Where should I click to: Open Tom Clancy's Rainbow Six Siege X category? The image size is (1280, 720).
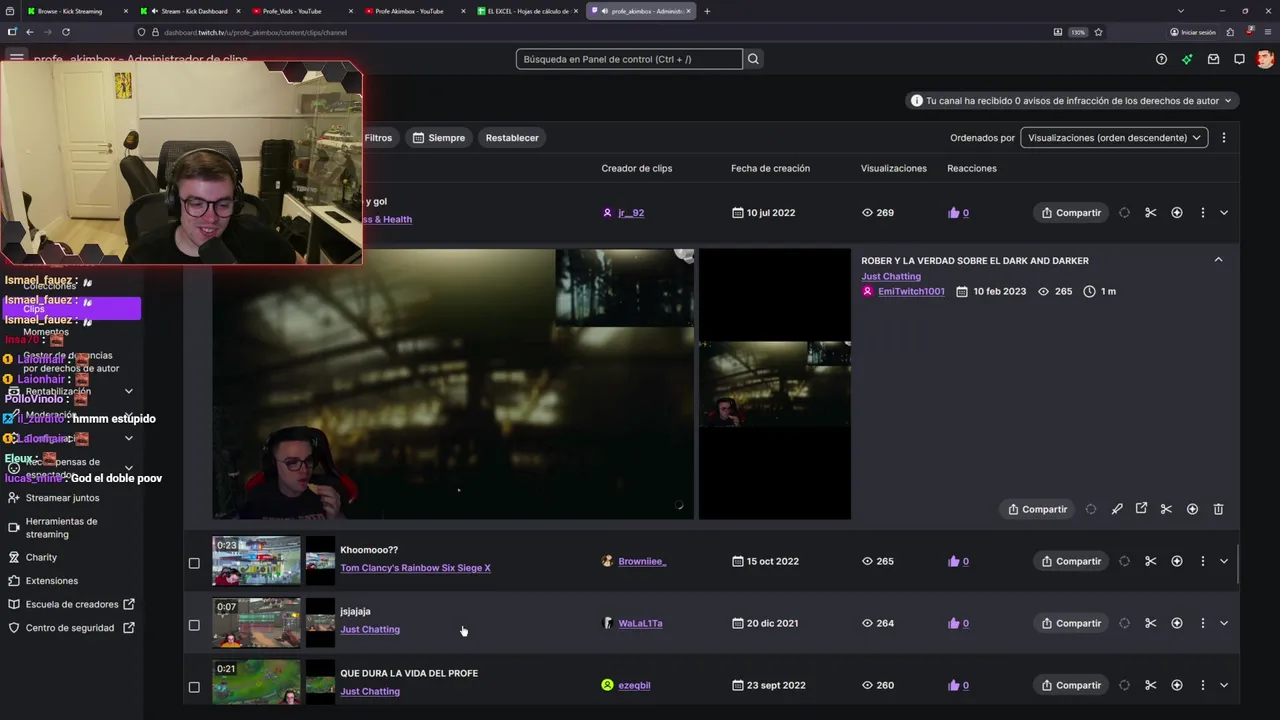[x=415, y=568]
